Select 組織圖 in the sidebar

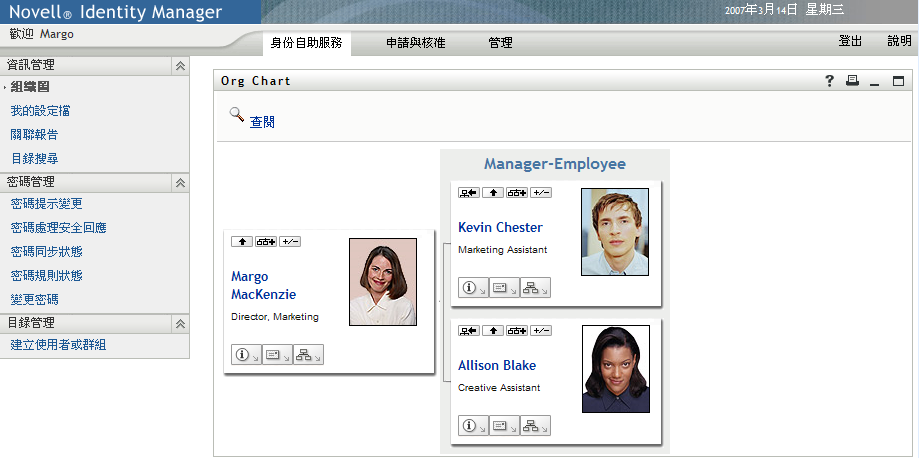click(30, 87)
